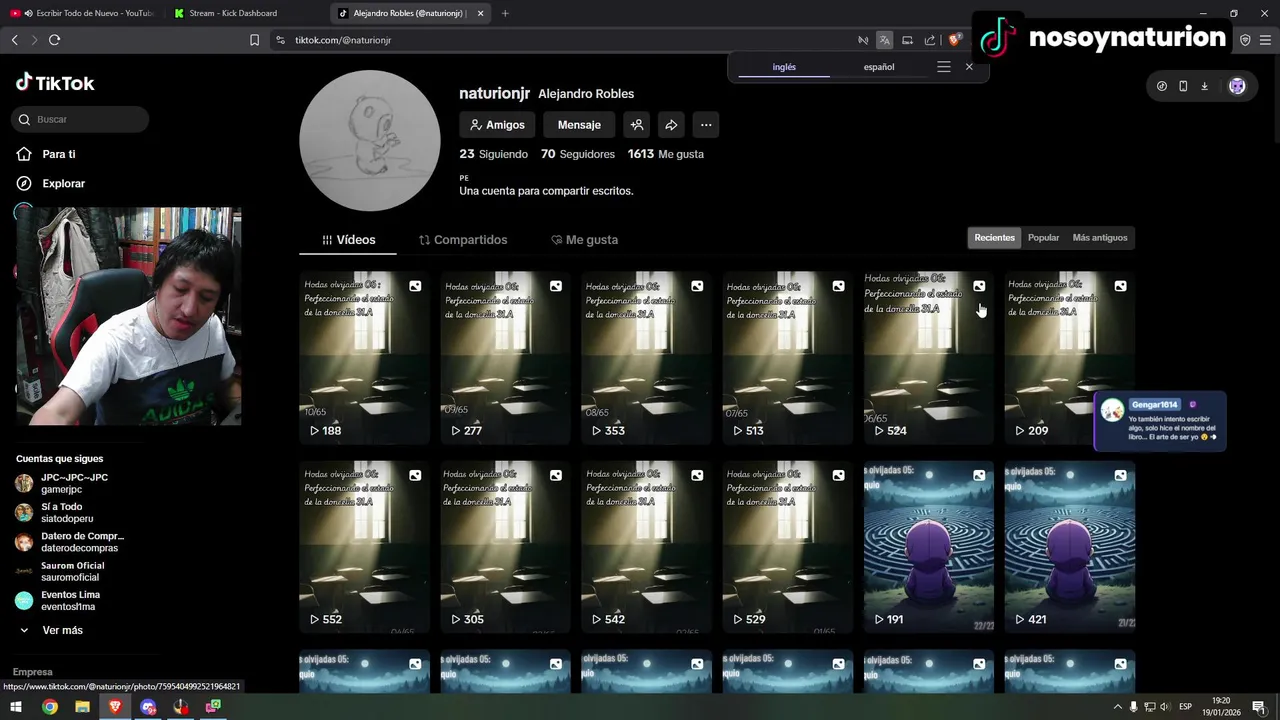
Task: Click the volume speaker tray icon
Action: [x=1165, y=707]
